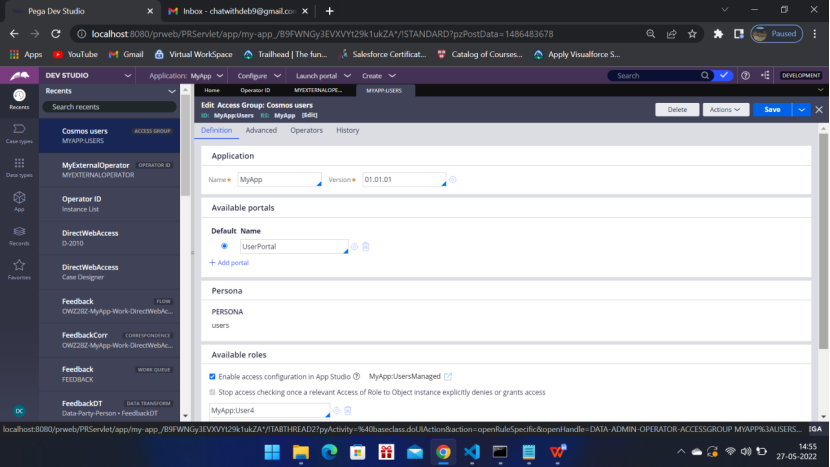Expand the tab list chevron at right

point(820,90)
